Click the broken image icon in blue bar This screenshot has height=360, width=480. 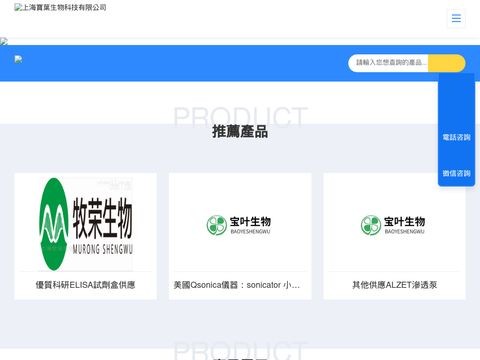pyautogui.click(x=18, y=60)
